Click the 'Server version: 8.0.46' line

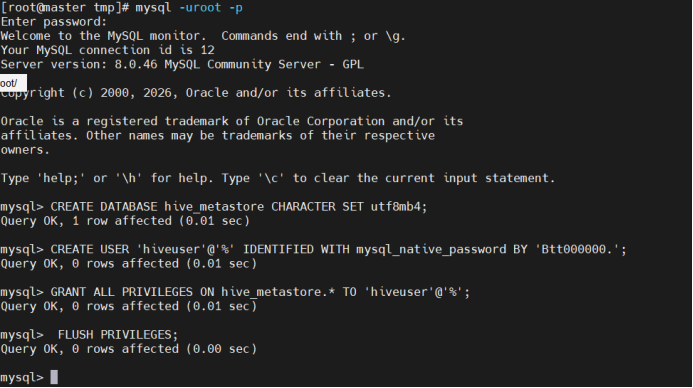[x=182, y=65]
